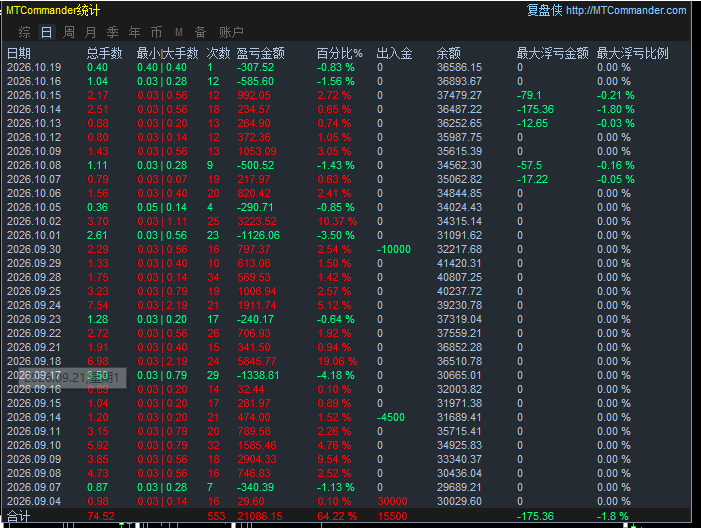
Task: Open the 备 notes tab
Action: pyautogui.click(x=200, y=32)
